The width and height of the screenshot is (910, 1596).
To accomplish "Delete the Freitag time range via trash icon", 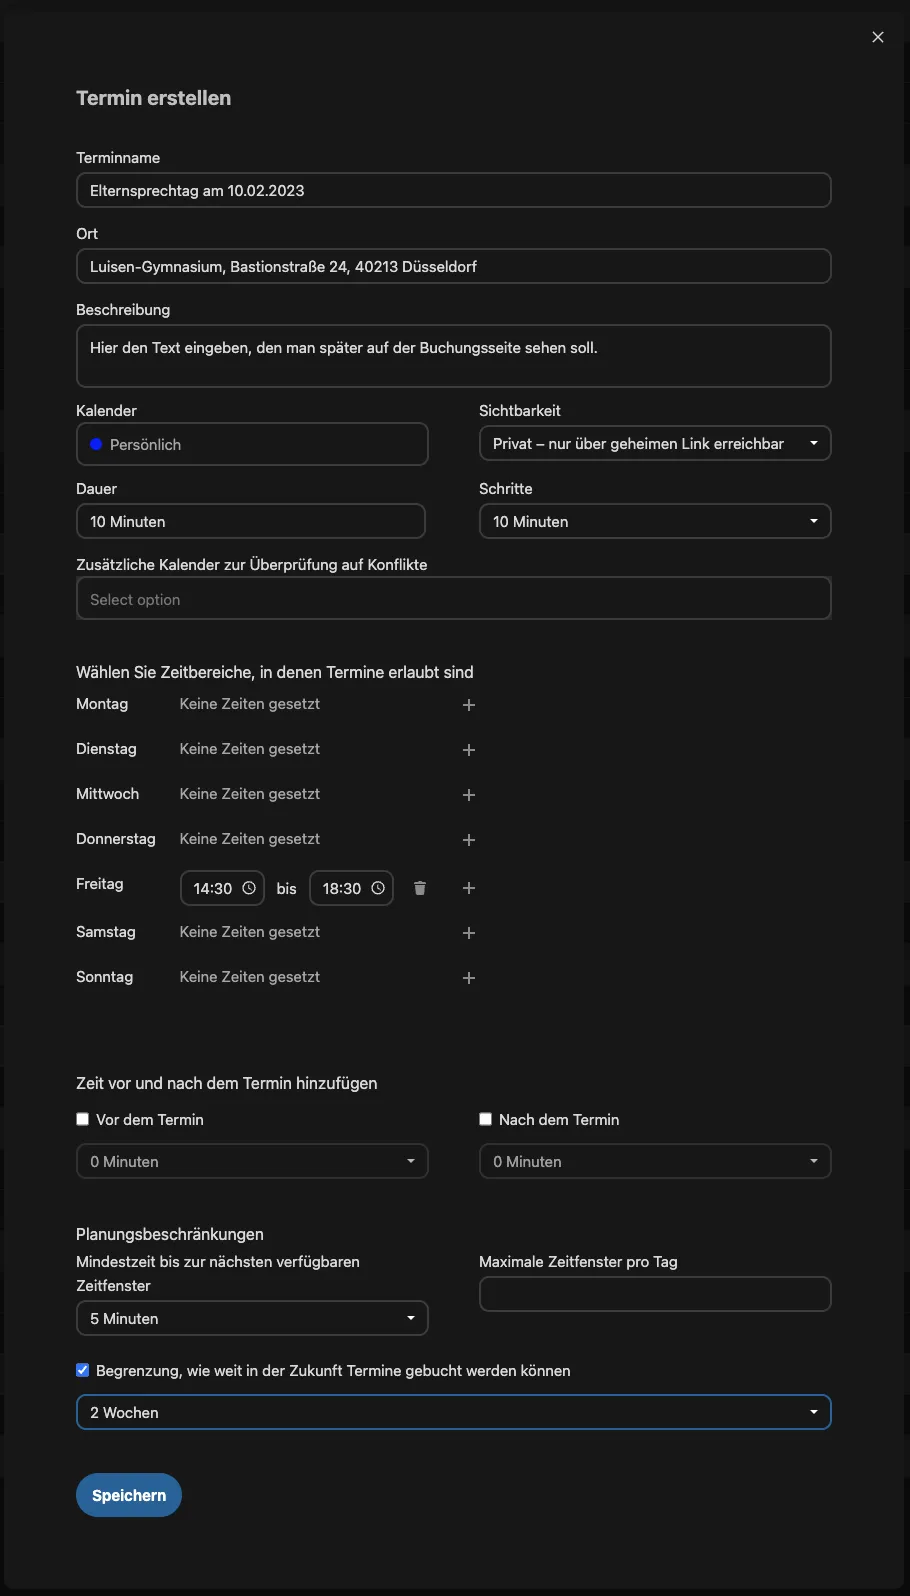I will pyautogui.click(x=420, y=888).
